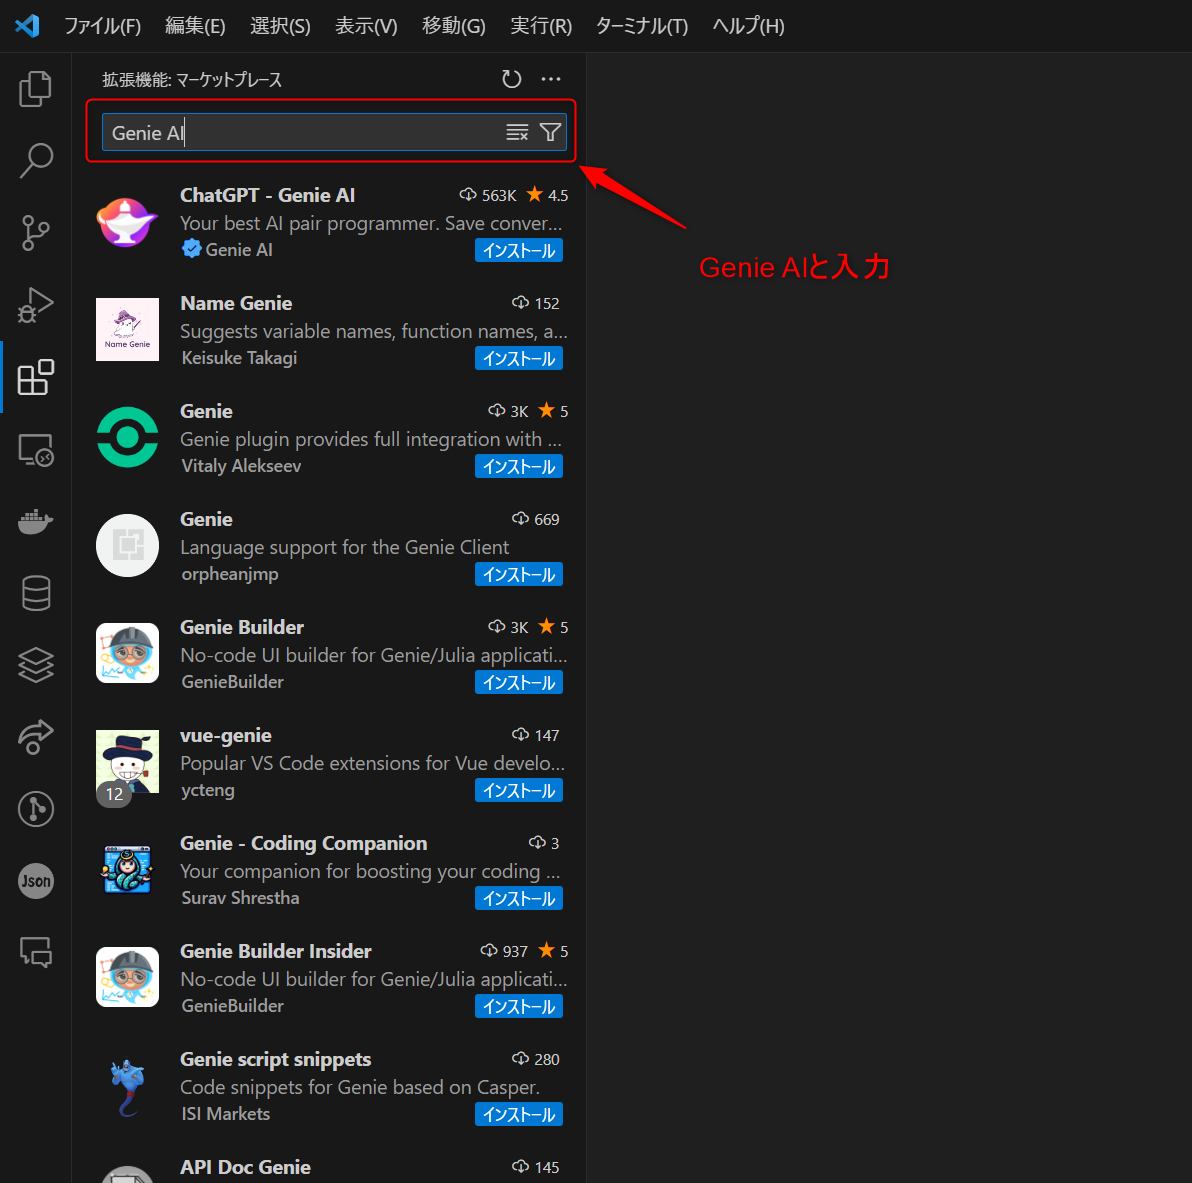The height and width of the screenshot is (1183, 1192).
Task: Open the Live Share view
Action: pos(35,737)
